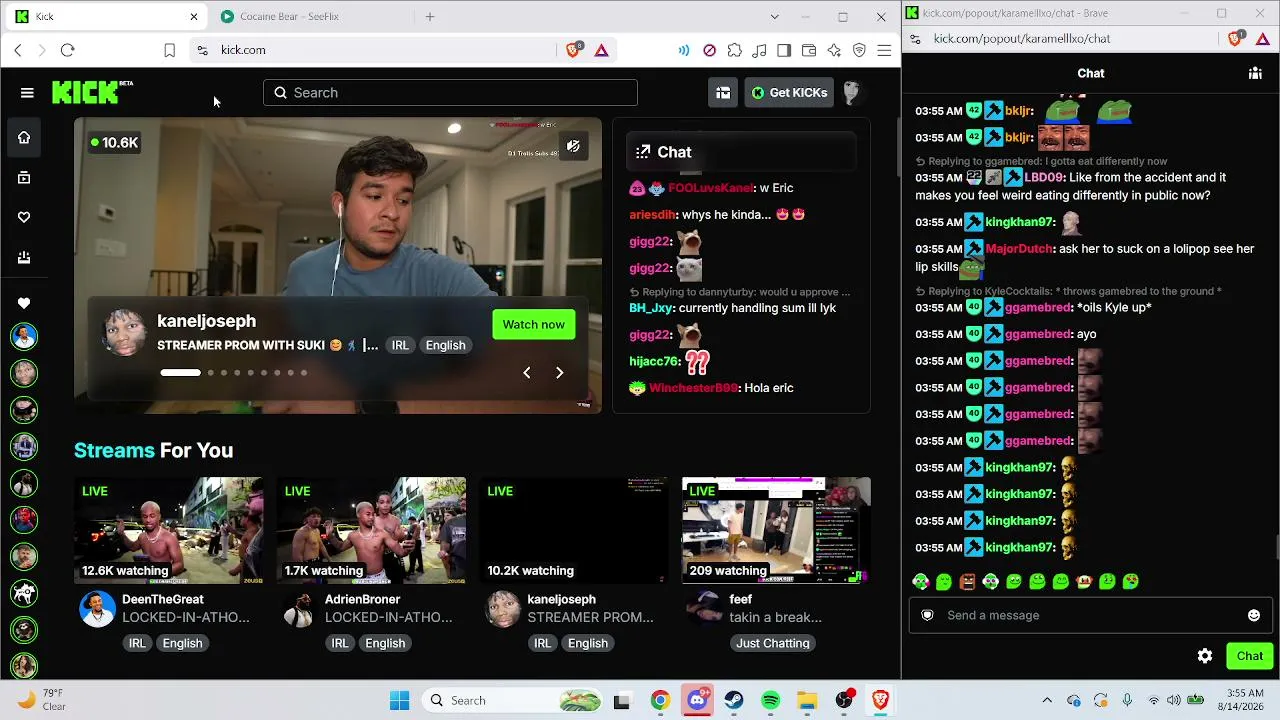
Task: Open the media control music note icon
Action: (760, 50)
